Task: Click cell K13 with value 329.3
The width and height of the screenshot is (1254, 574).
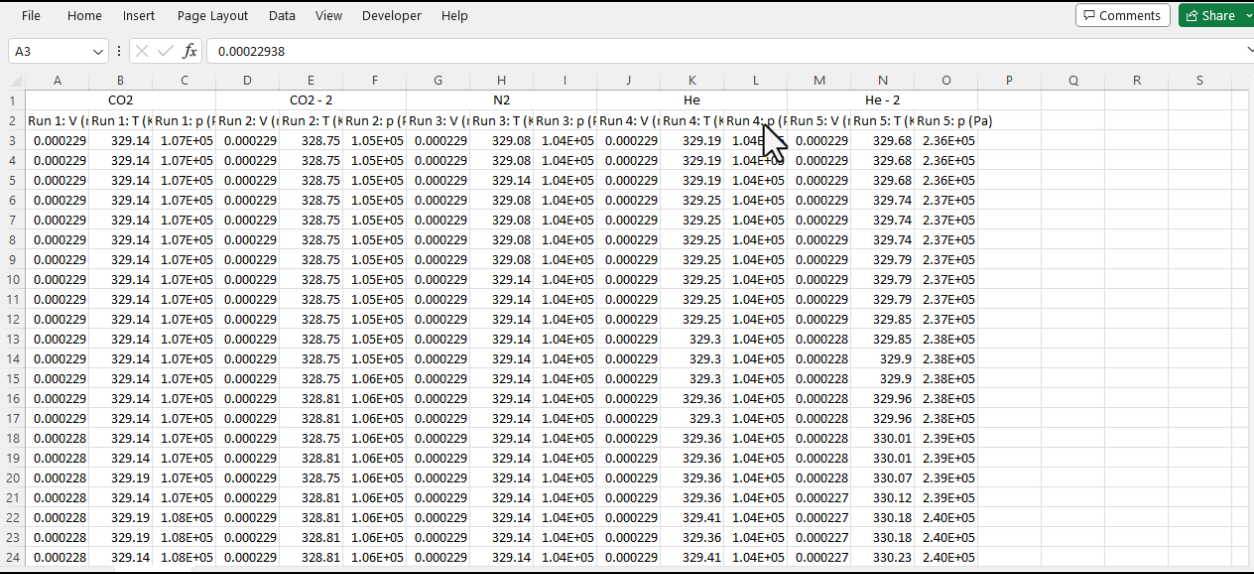Action: [x=692, y=339]
